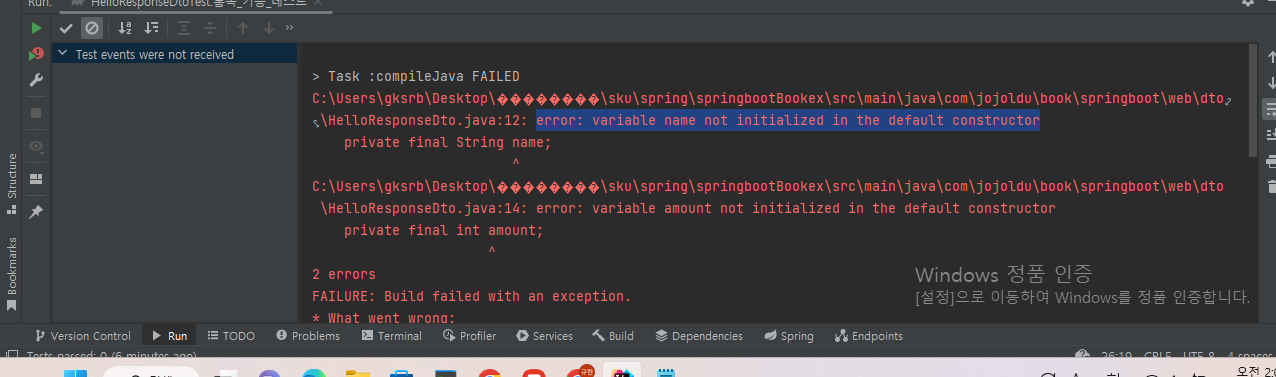Clear console with trash icon
This screenshot has height=377, width=1276.
pyautogui.click(x=1270, y=186)
